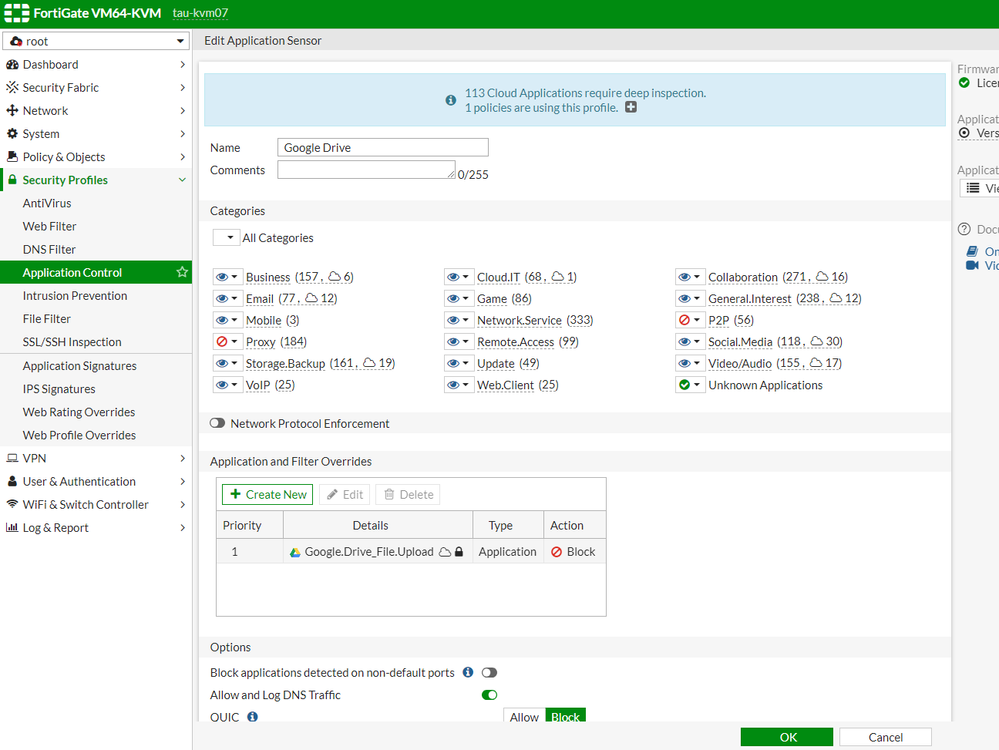Screen dimensions: 999x750
Task: Click the cloud icon next to Business count
Action: pyautogui.click(x=334, y=277)
